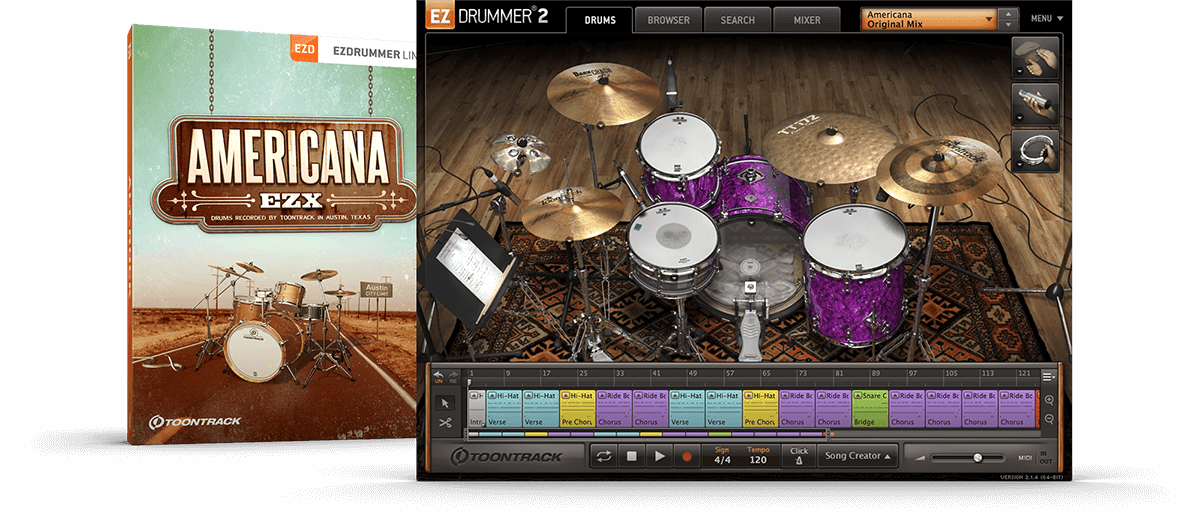The width and height of the screenshot is (1200, 517).
Task: Click the song overview scroll bar
Action: click(x=650, y=434)
